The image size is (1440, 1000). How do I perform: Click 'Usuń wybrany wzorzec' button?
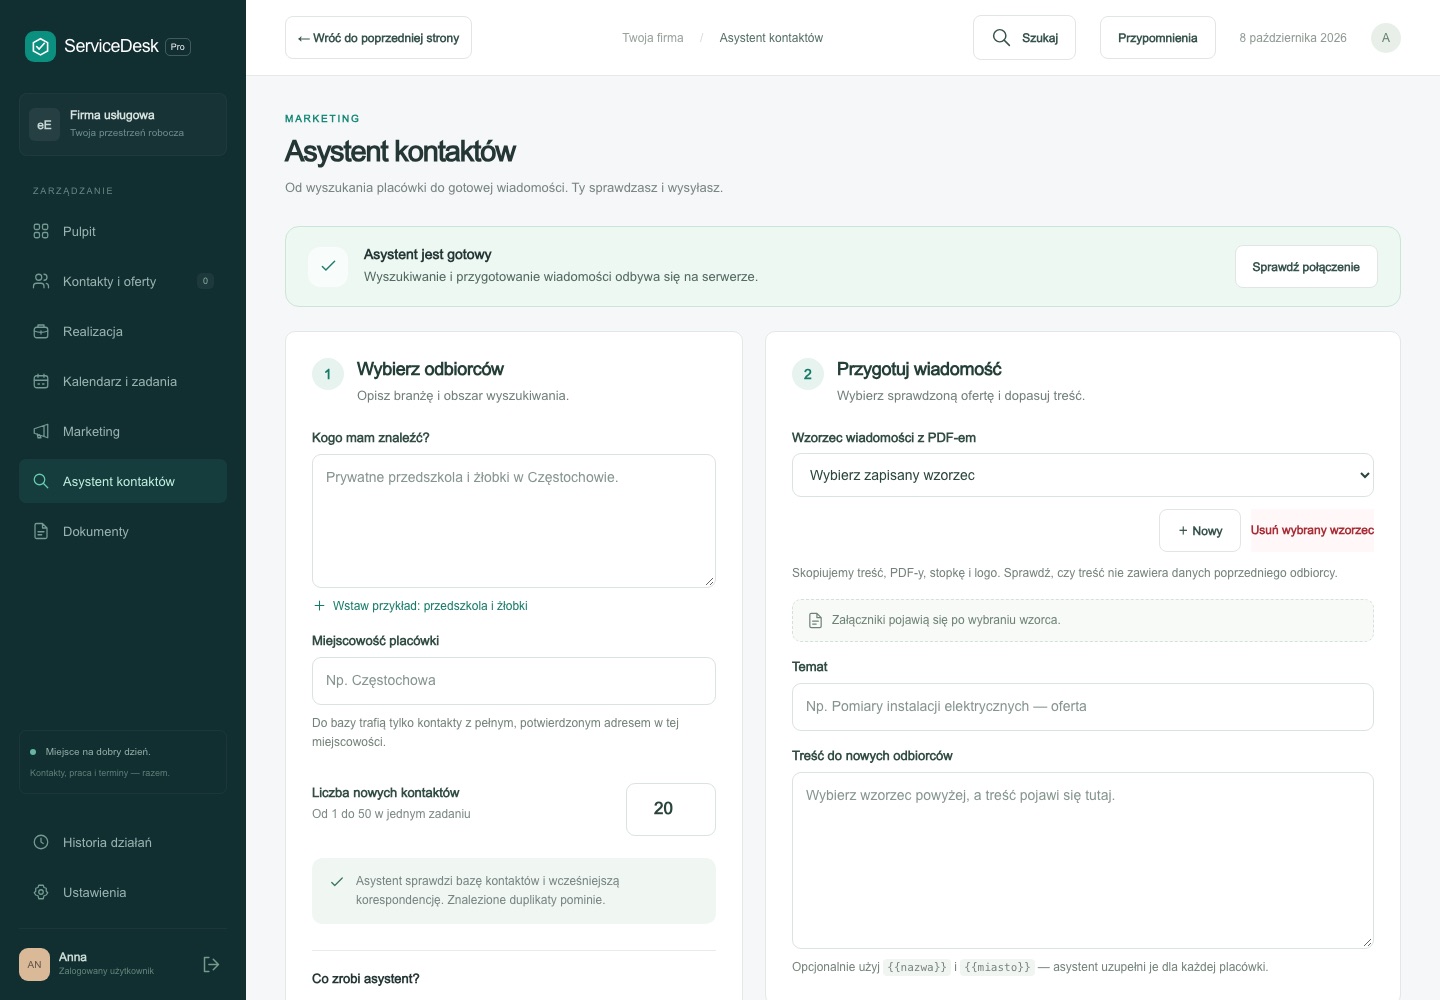click(x=1312, y=530)
